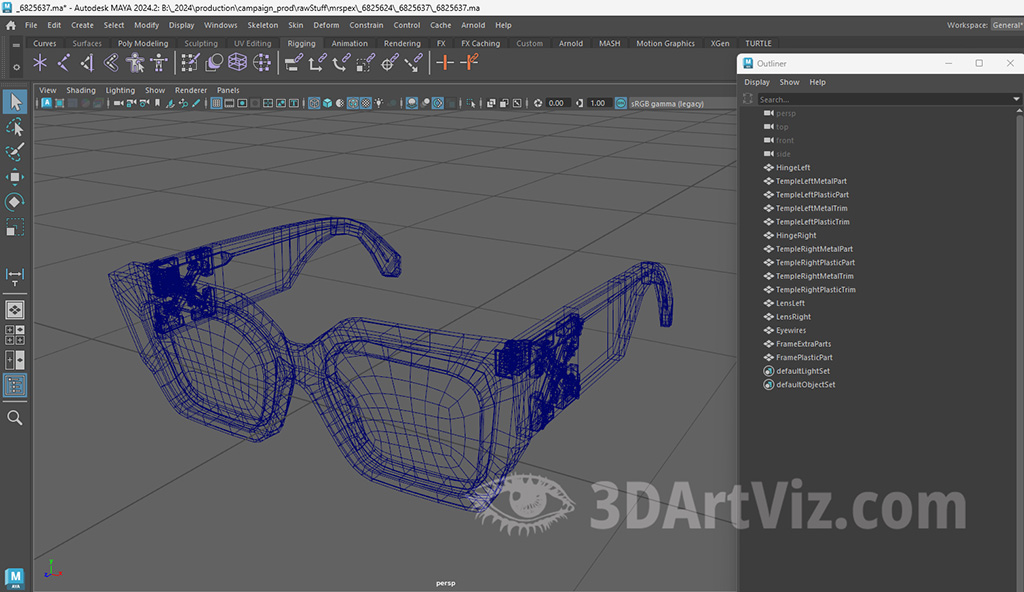
Task: Toggle wireframe display in the viewport toolbar
Action: pyautogui.click(x=314, y=103)
